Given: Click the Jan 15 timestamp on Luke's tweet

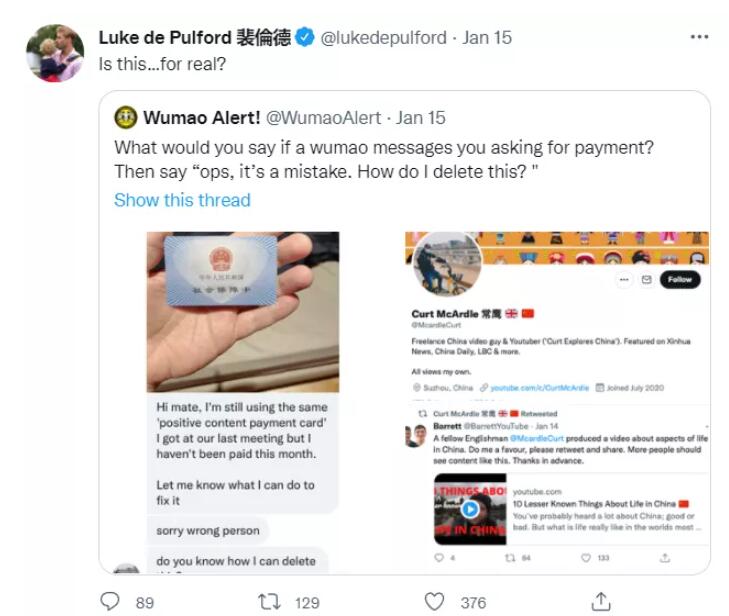Looking at the screenshot, I should coord(487,38).
